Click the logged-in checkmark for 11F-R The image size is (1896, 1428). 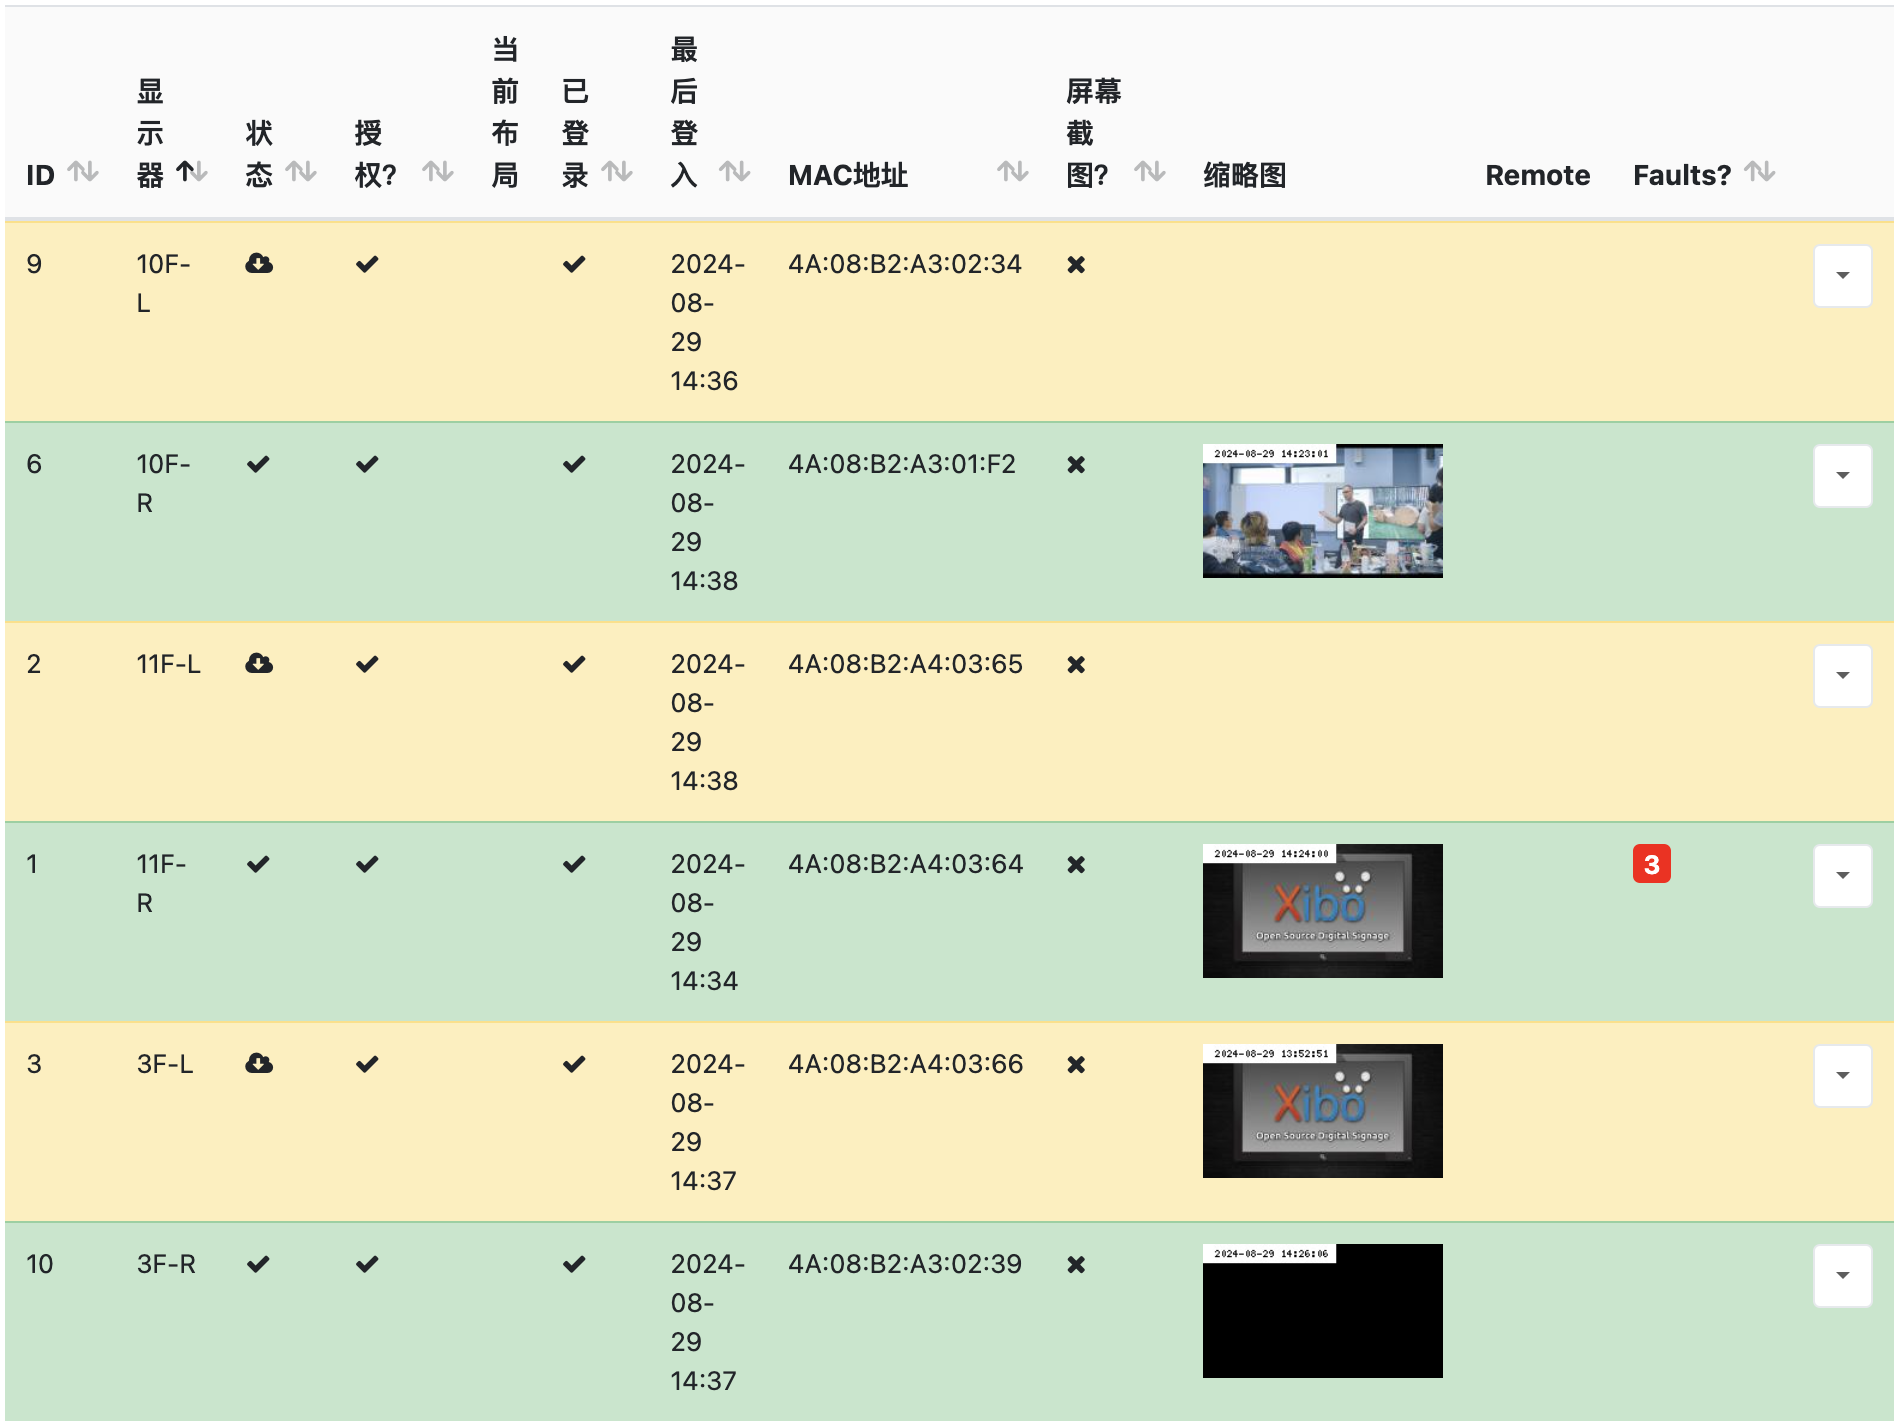pos(574,864)
